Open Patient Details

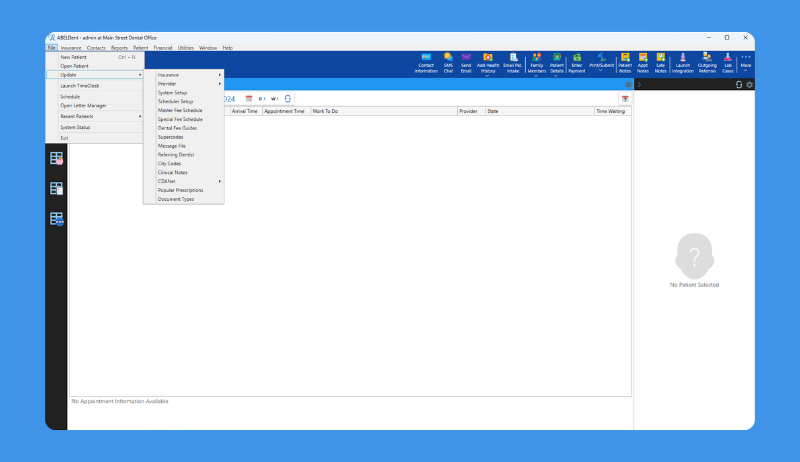tap(557, 63)
